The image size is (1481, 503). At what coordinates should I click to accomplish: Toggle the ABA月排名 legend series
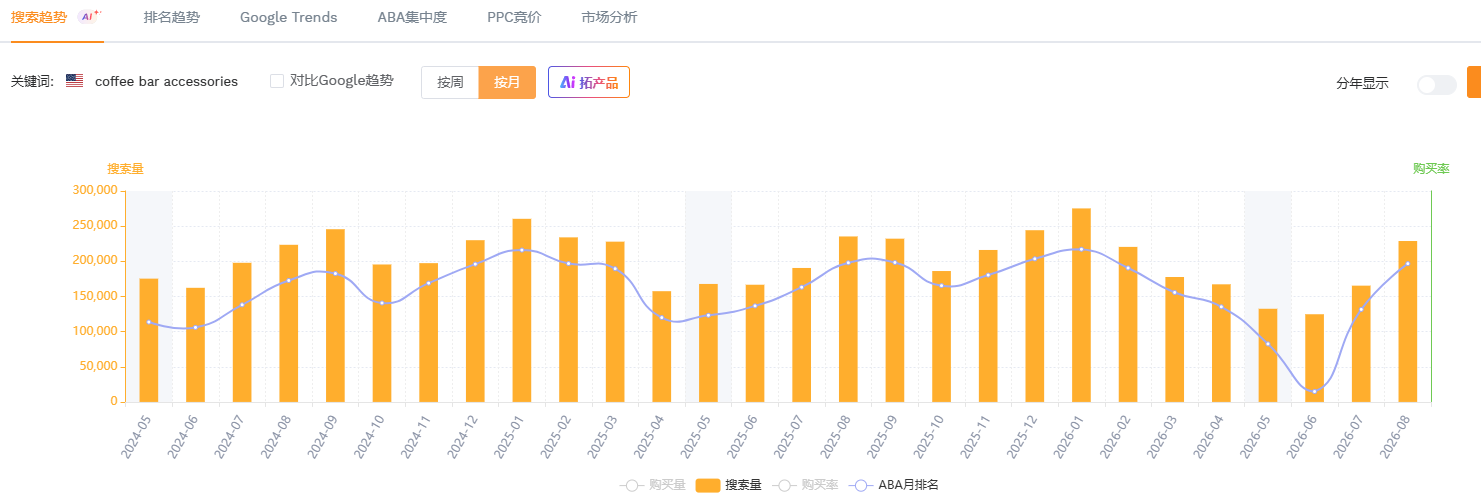tap(894, 485)
